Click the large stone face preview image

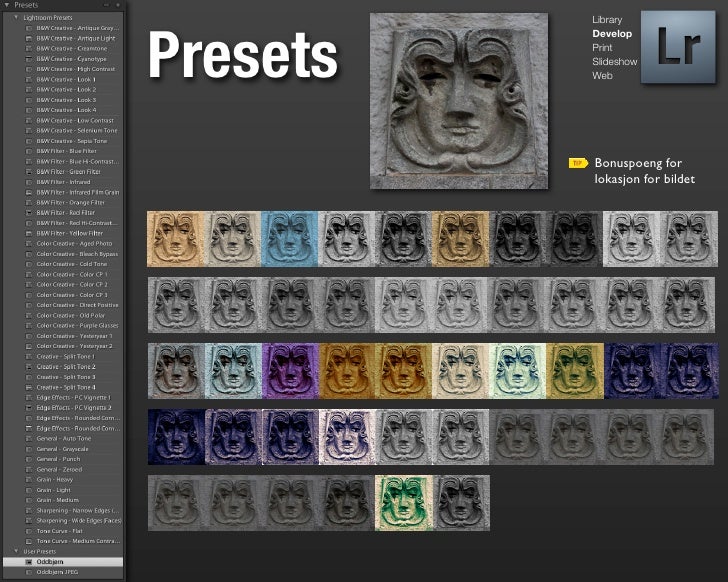pyautogui.click(x=459, y=101)
